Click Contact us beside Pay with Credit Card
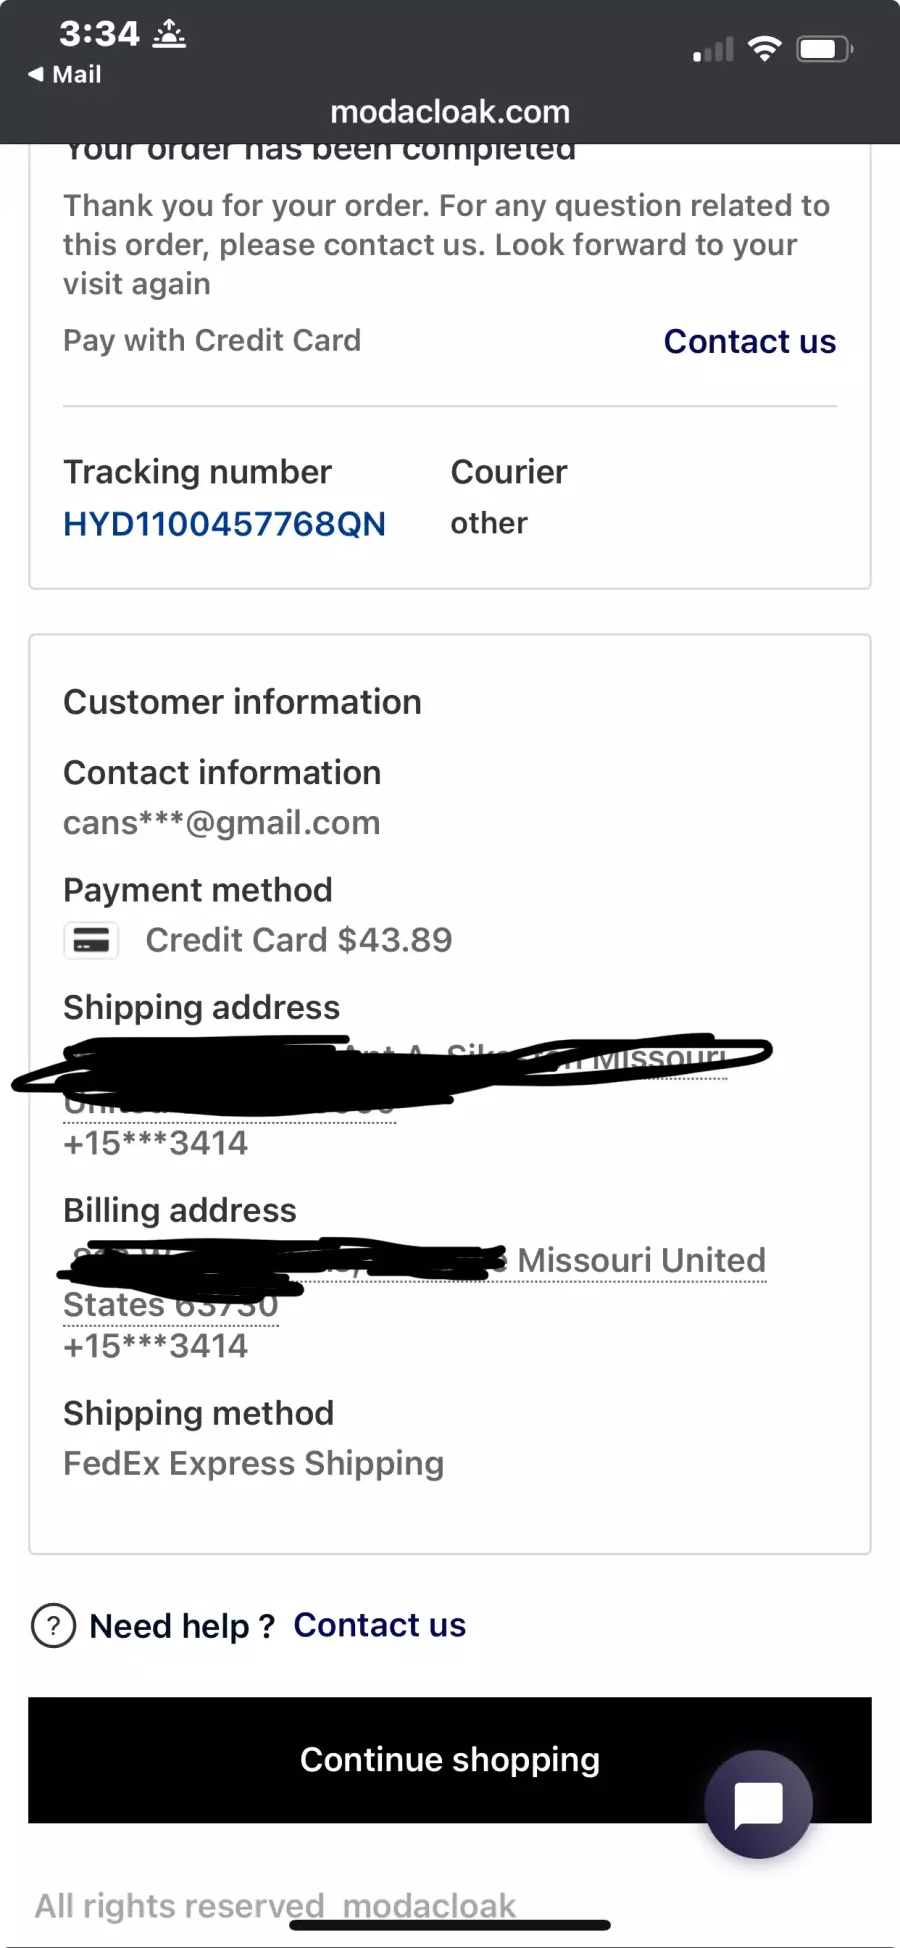This screenshot has width=900, height=1948. click(x=750, y=342)
